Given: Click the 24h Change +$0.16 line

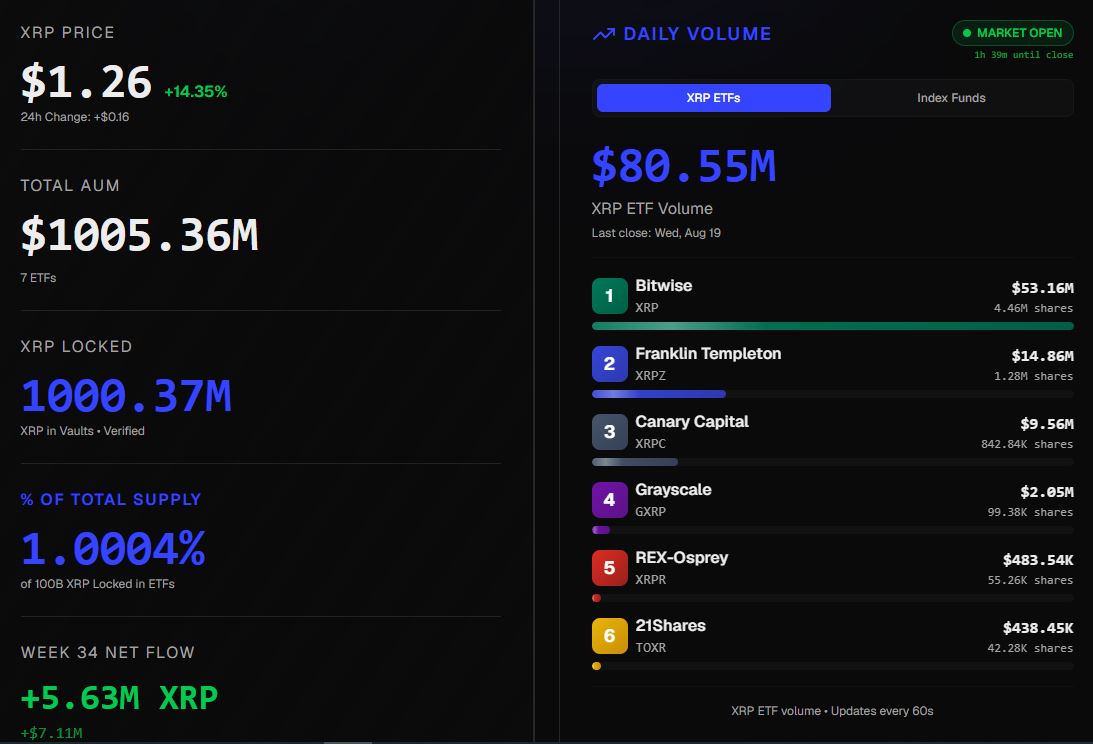Looking at the screenshot, I should [75, 116].
